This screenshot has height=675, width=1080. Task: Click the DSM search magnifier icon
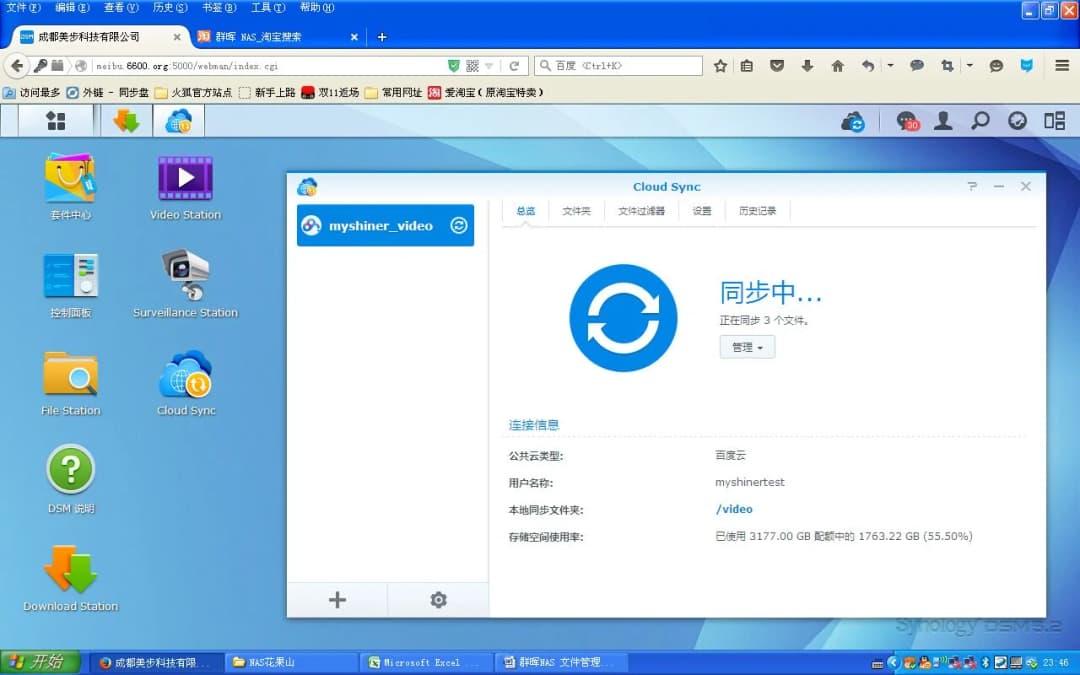(980, 121)
